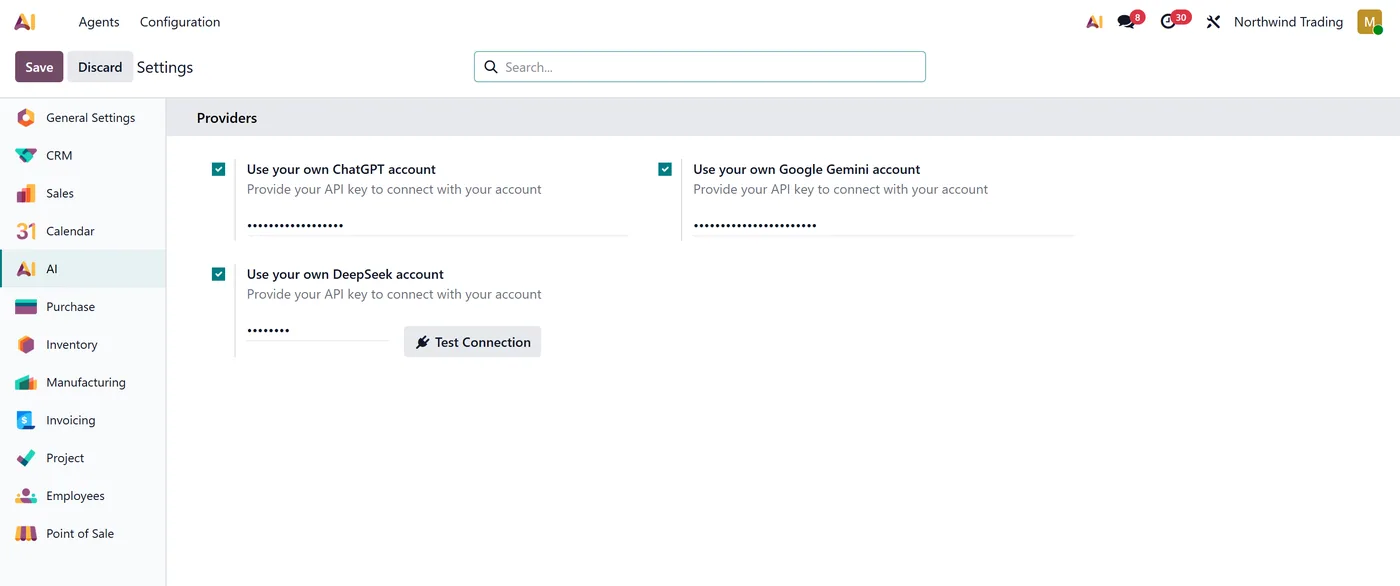Click the Project sidebar label

pyautogui.click(x=65, y=458)
